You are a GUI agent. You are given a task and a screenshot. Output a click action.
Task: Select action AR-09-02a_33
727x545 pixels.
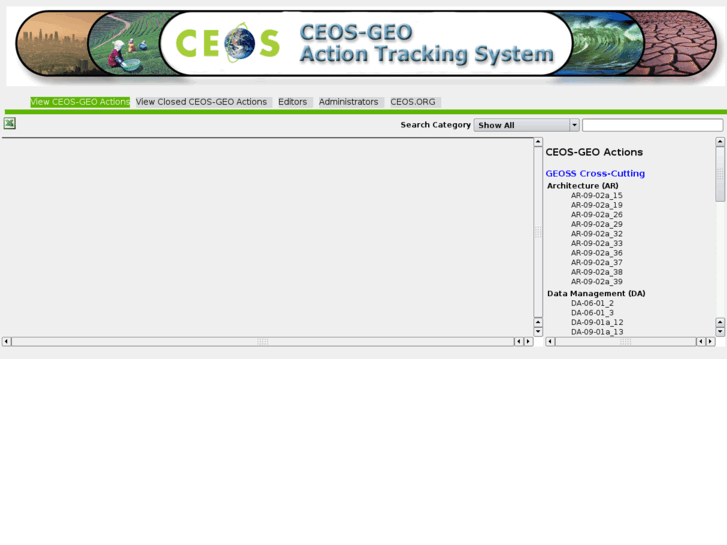pyautogui.click(x=597, y=244)
